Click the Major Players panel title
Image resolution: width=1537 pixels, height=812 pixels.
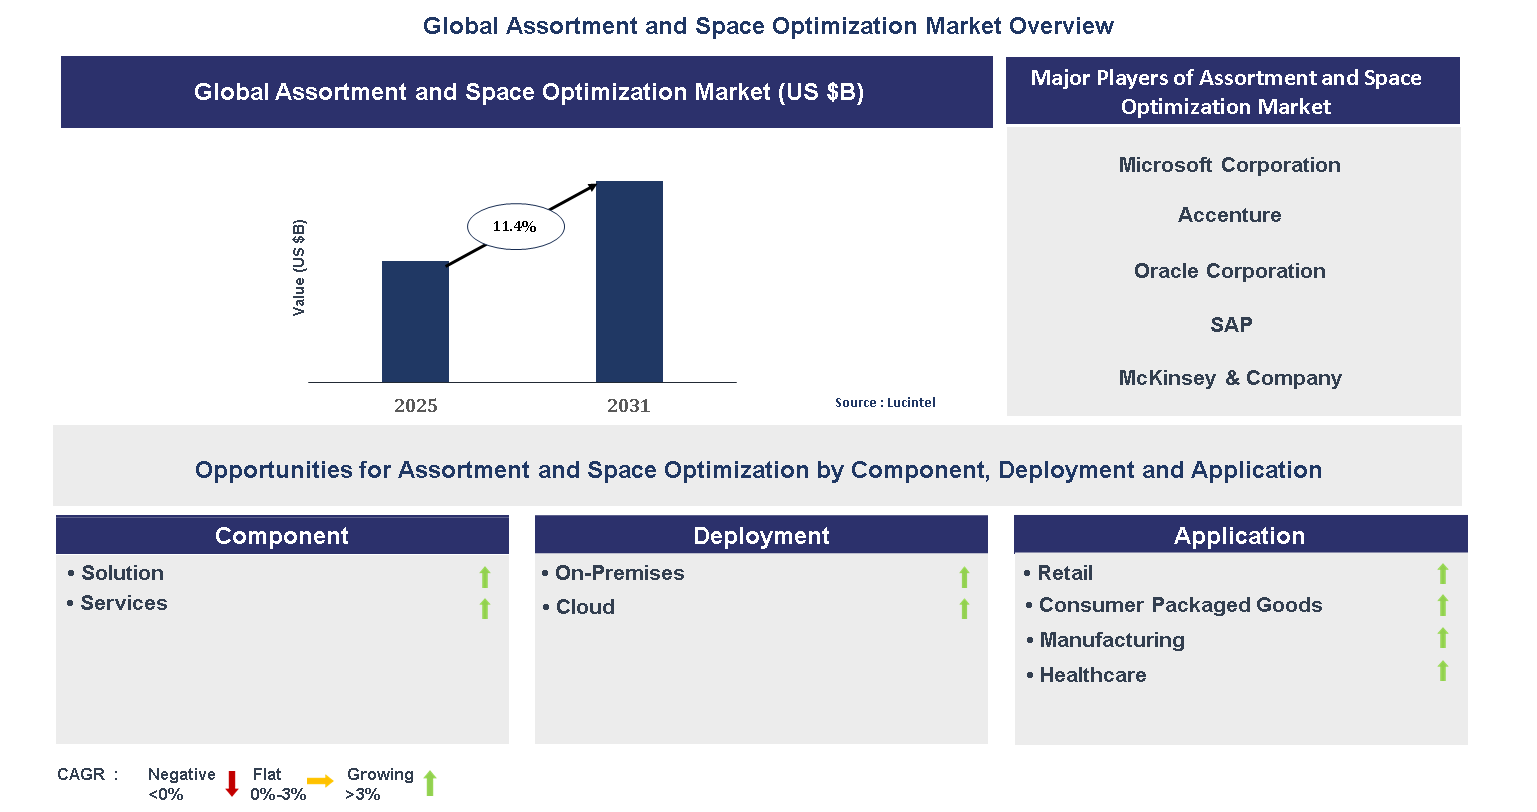[1230, 92]
